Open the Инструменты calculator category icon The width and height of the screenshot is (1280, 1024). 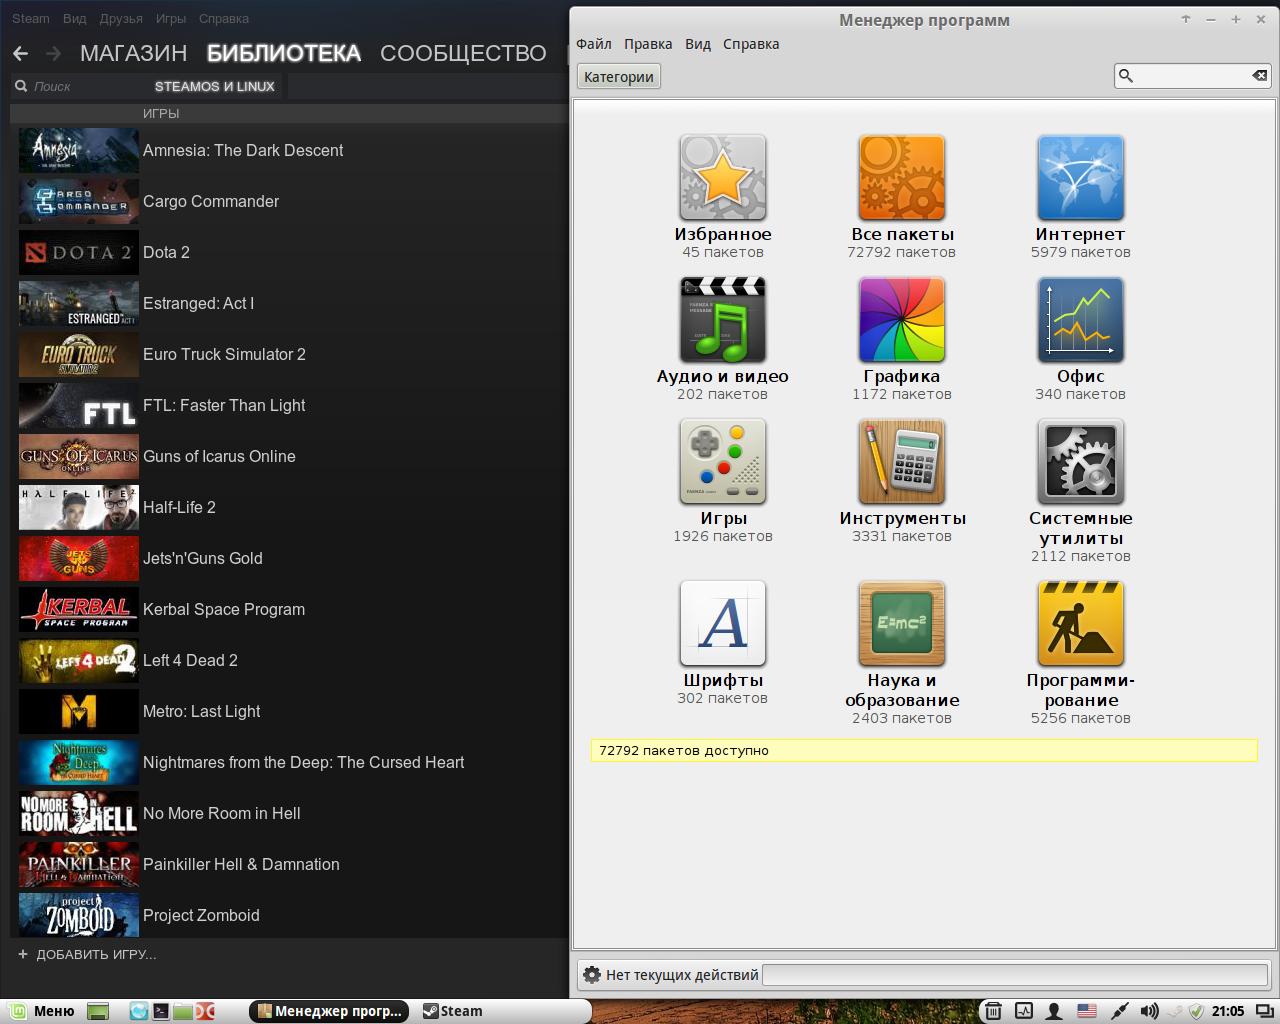901,462
